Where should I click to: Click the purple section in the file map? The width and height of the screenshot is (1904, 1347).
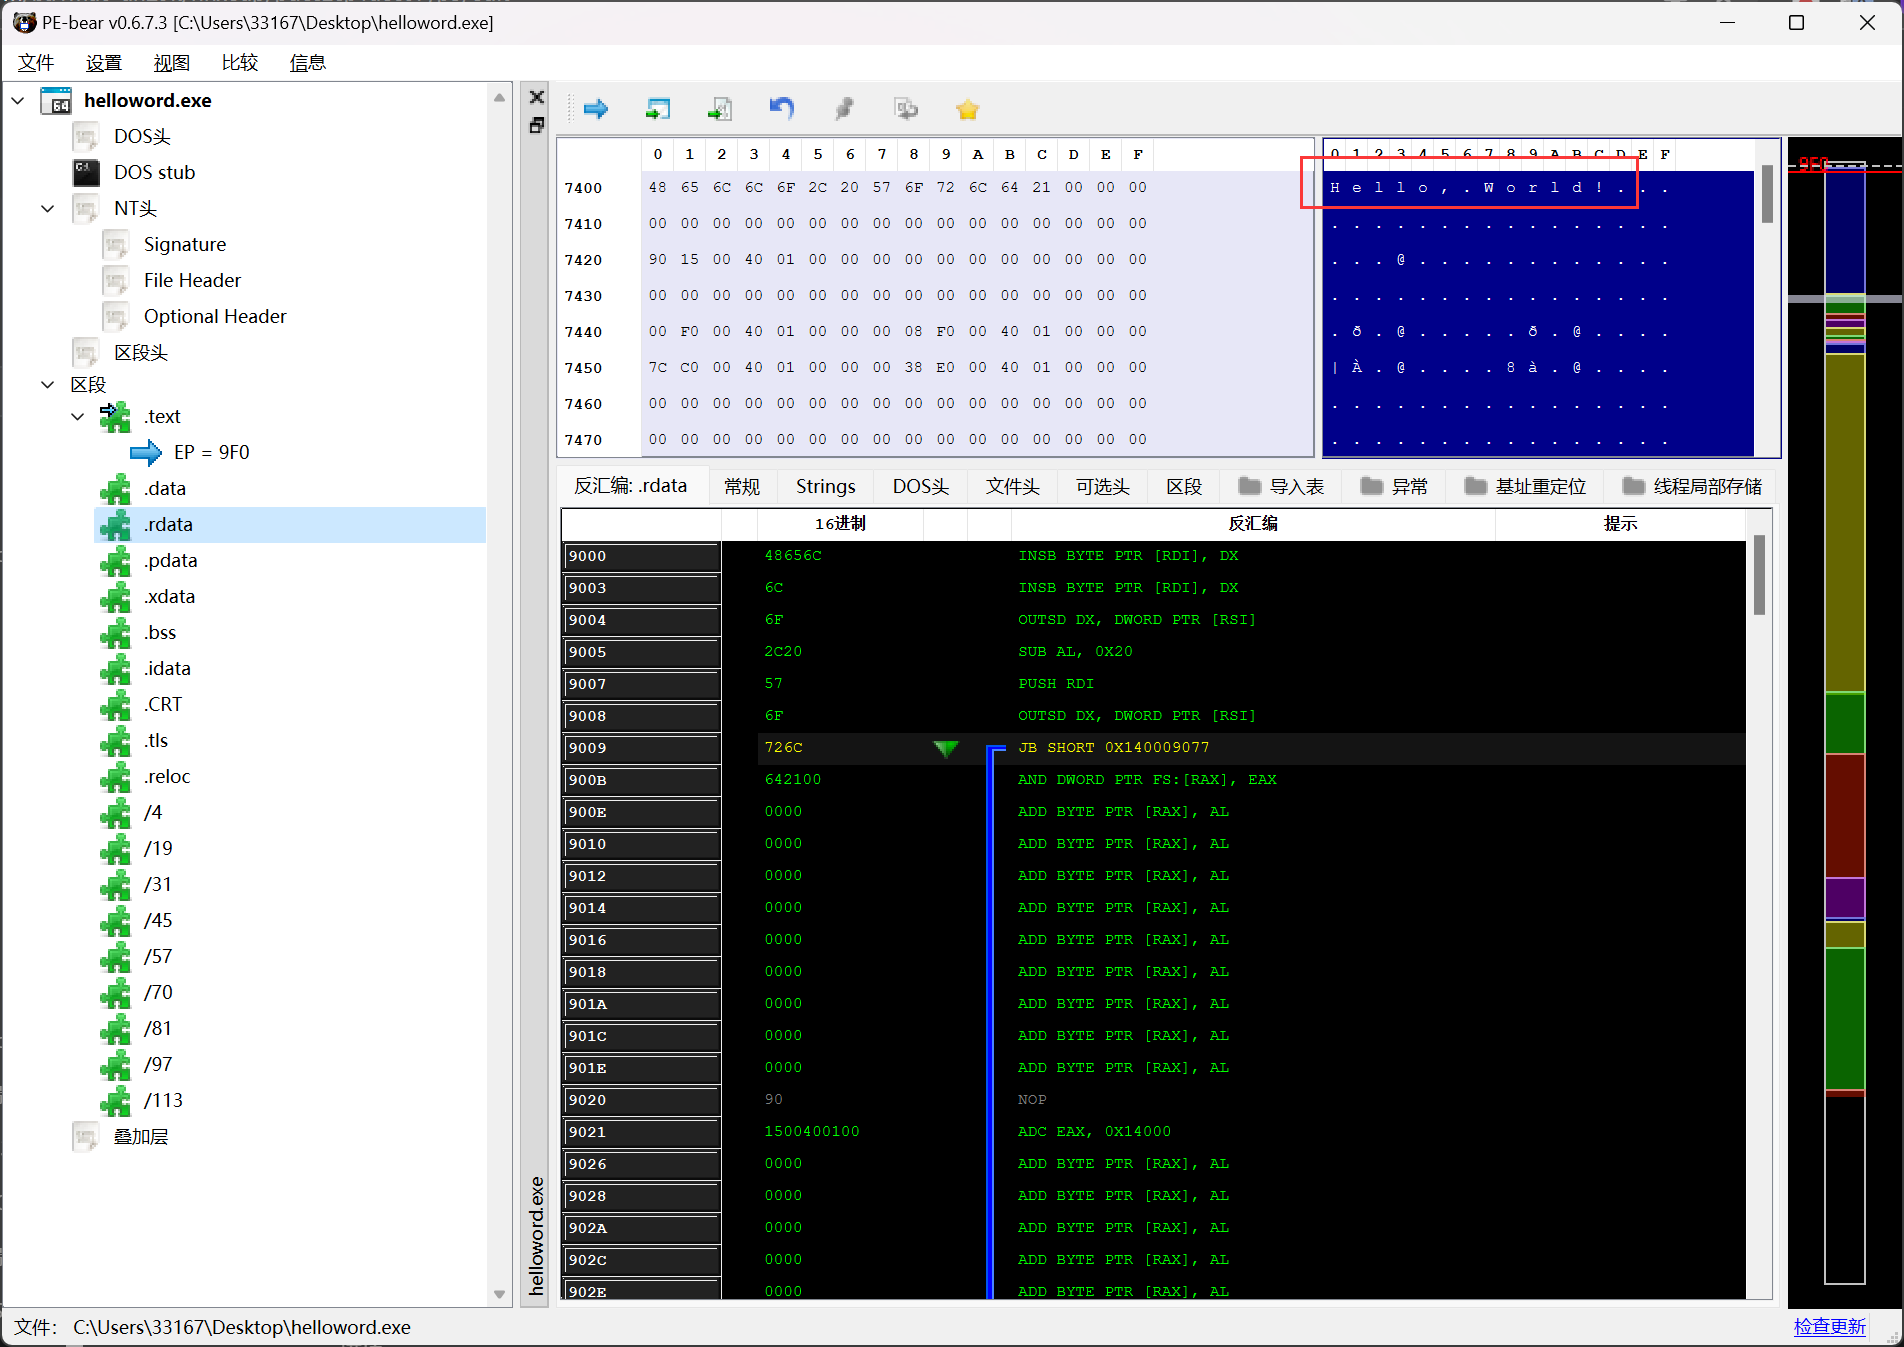click(1844, 897)
